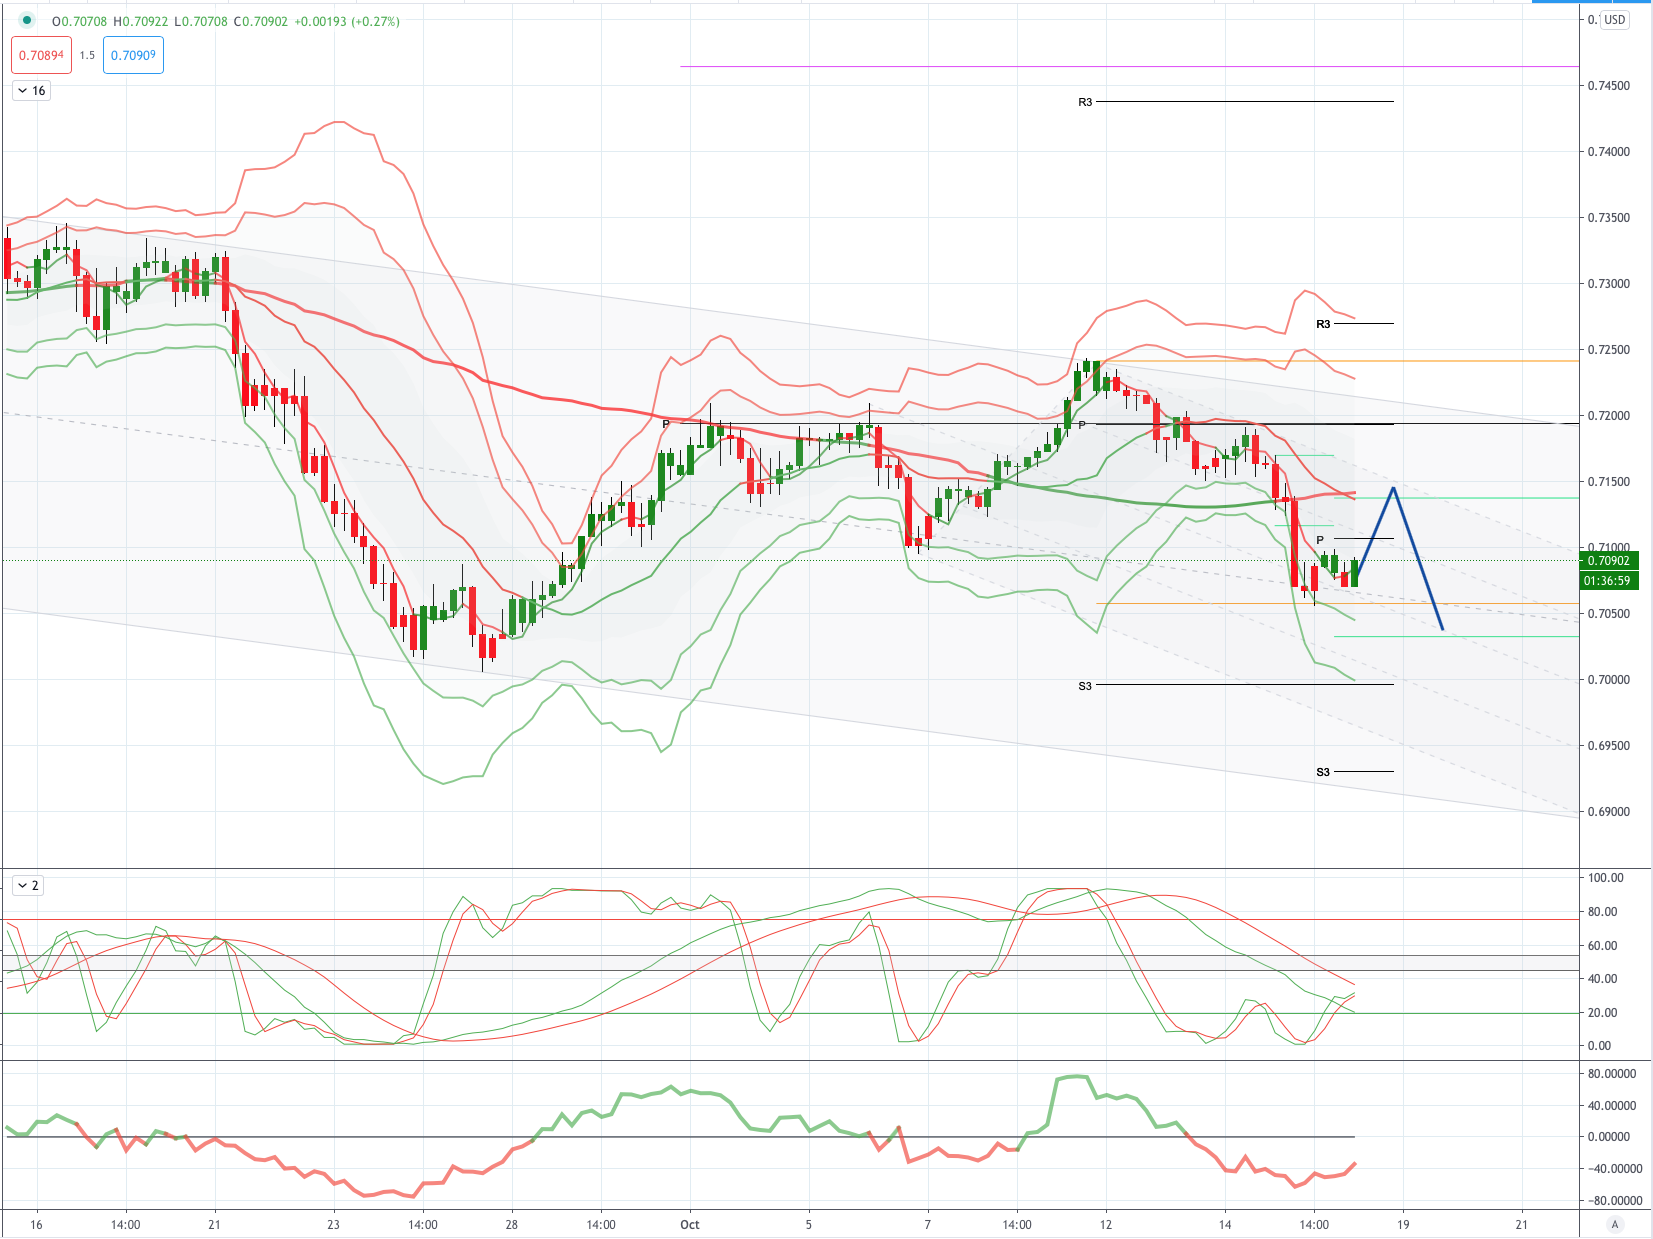Viewport: 1653px width, 1239px height.
Task: Click the close value C0.70902 in header
Action: click(261, 21)
